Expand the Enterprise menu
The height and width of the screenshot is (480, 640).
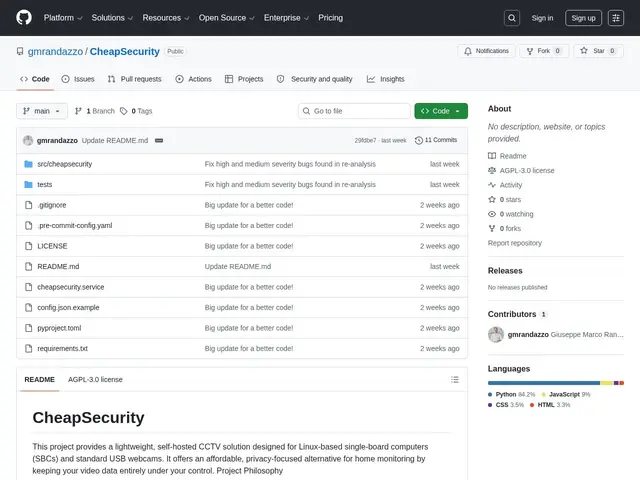[286, 18]
